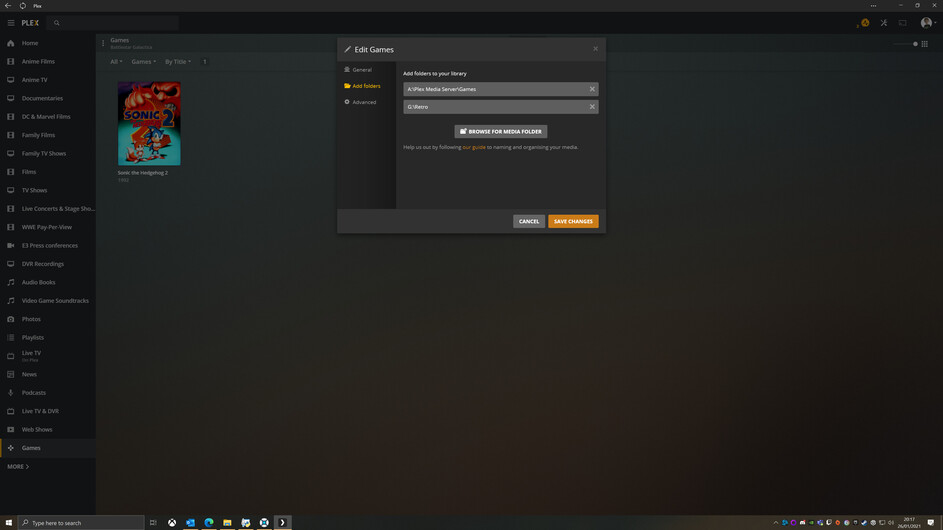Open settings wrench icon
This screenshot has width=943, height=530.
883,23
